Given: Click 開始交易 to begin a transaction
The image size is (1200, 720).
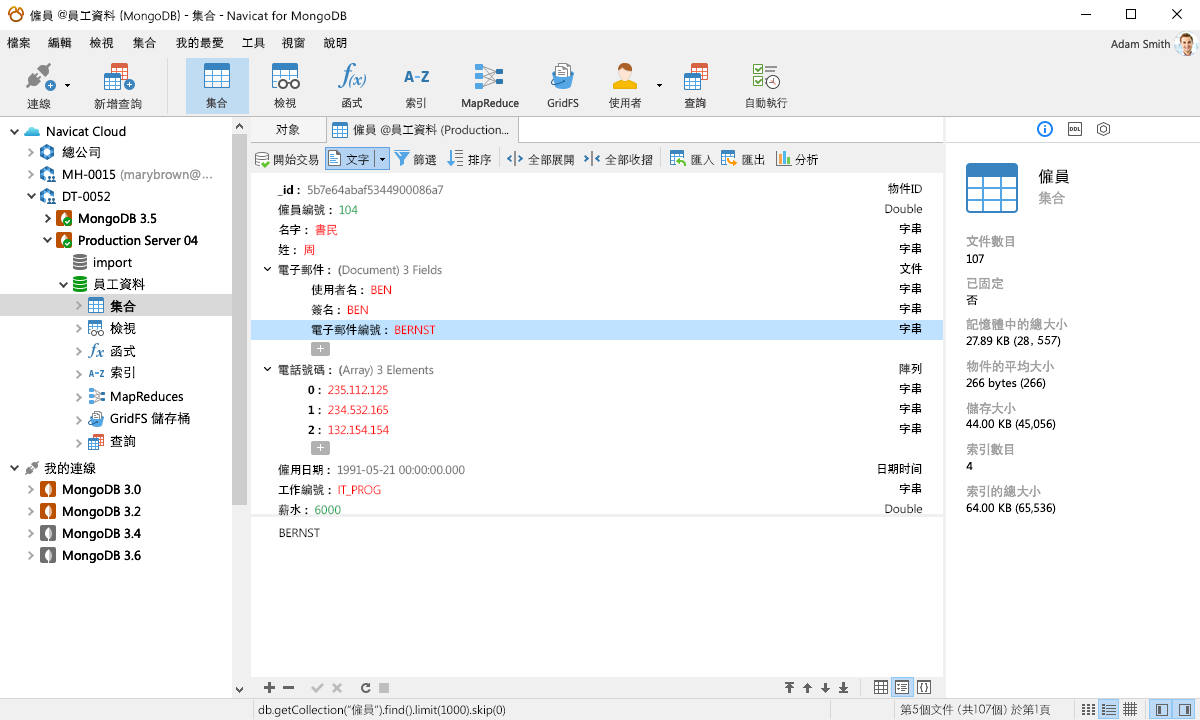Looking at the screenshot, I should 290,158.
